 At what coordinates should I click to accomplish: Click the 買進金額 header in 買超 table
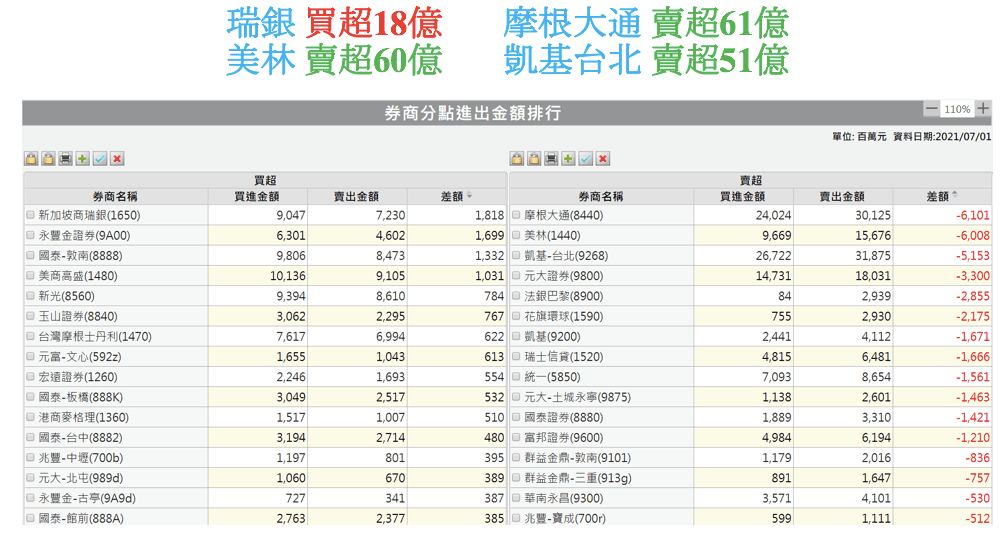(x=256, y=197)
